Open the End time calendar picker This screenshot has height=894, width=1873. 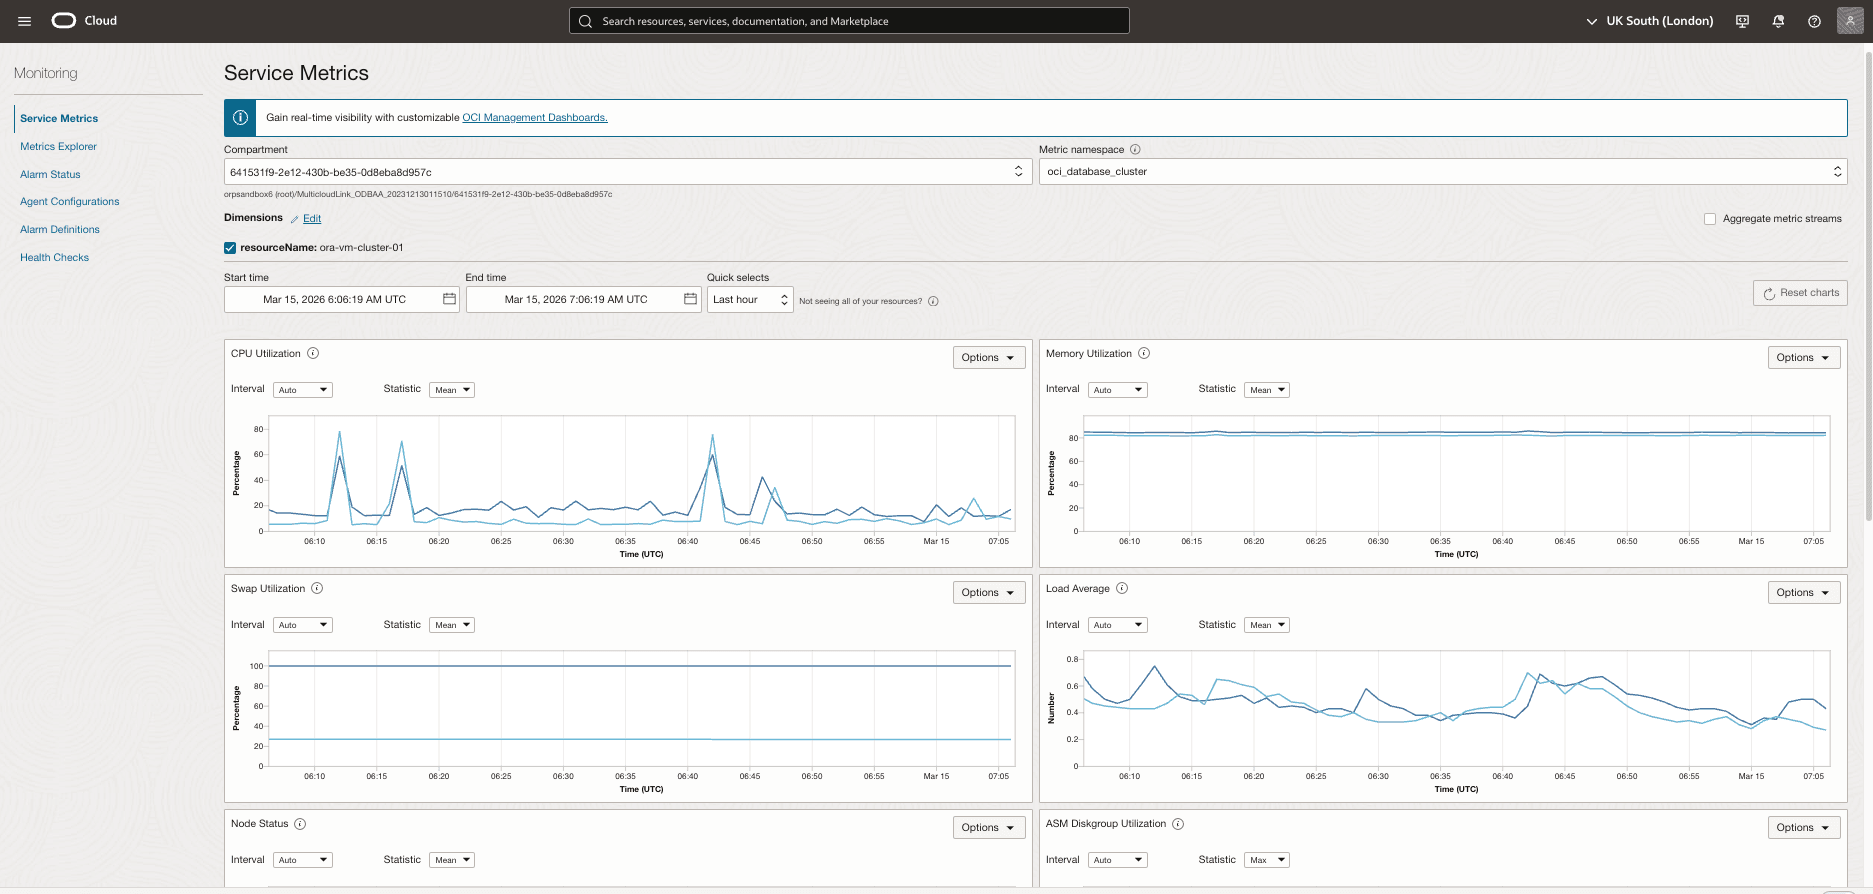coord(690,299)
